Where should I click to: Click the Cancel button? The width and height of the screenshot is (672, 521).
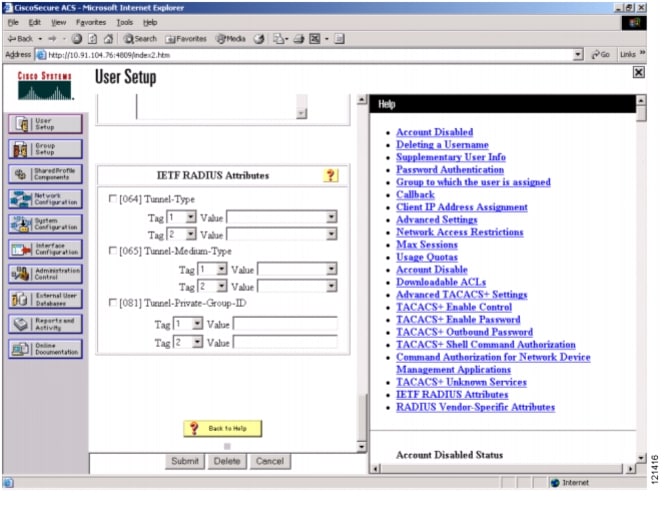coord(270,461)
